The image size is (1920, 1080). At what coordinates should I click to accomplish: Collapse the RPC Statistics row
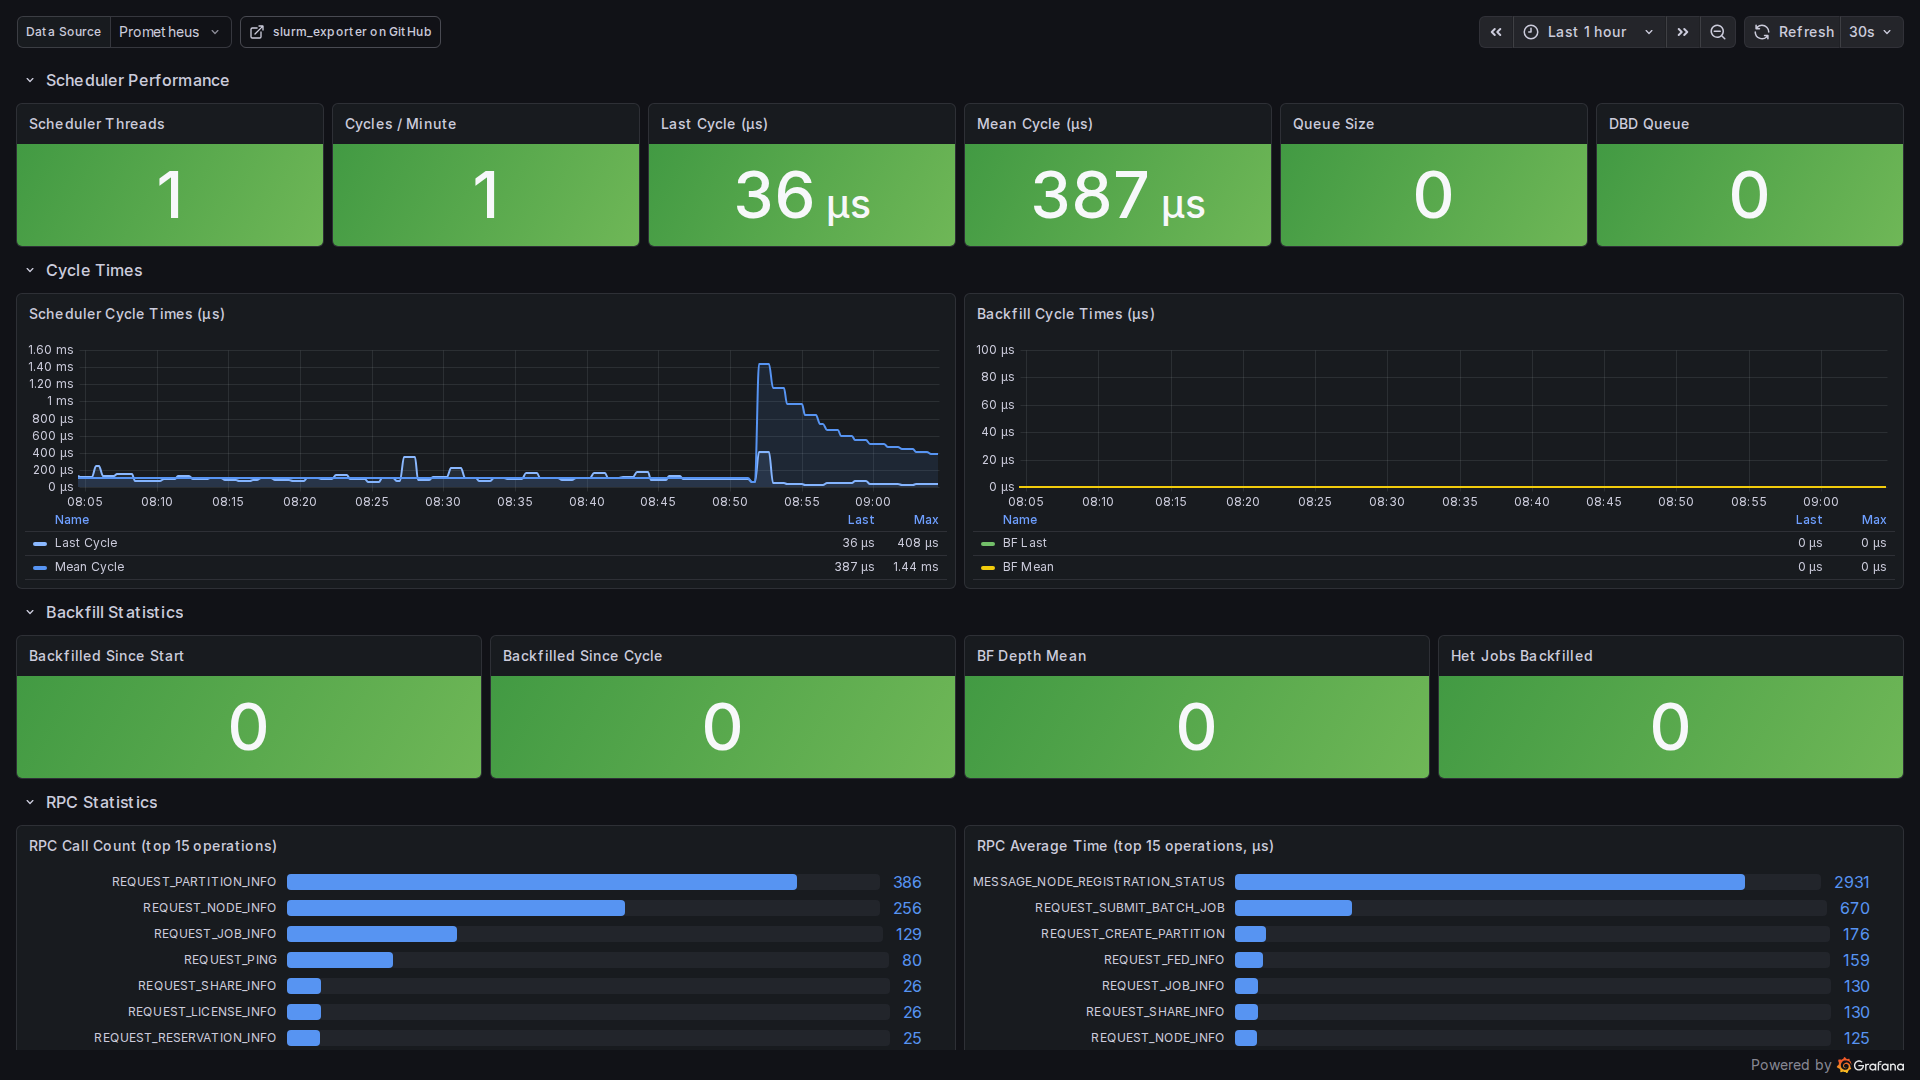point(30,802)
